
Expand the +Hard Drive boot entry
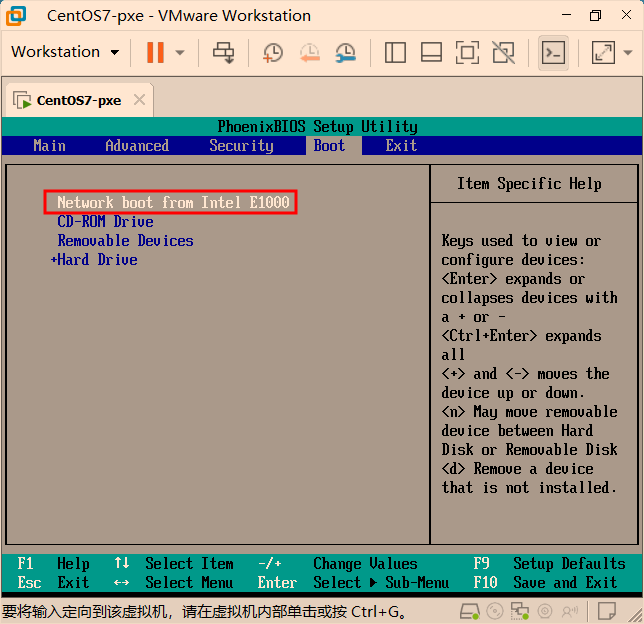tap(94, 260)
